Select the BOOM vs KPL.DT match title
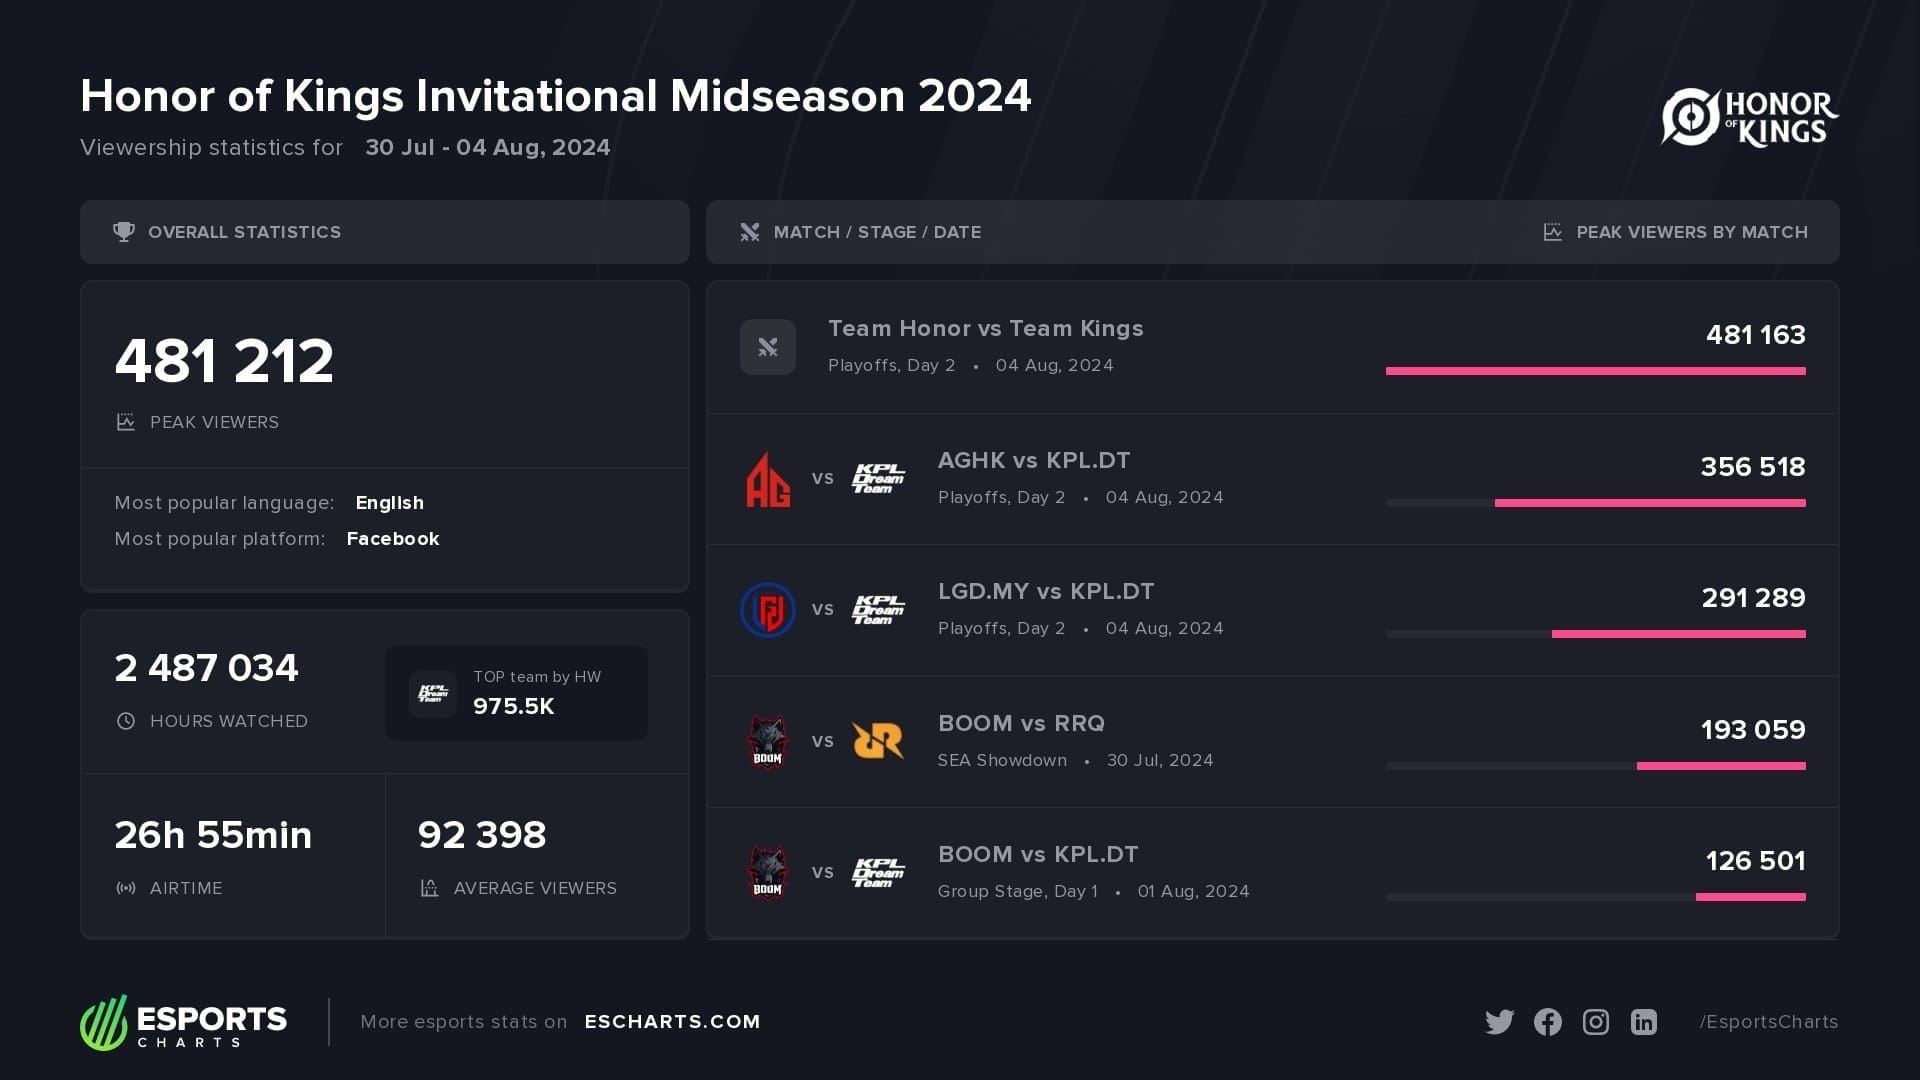The height and width of the screenshot is (1080, 1920). [1037, 855]
